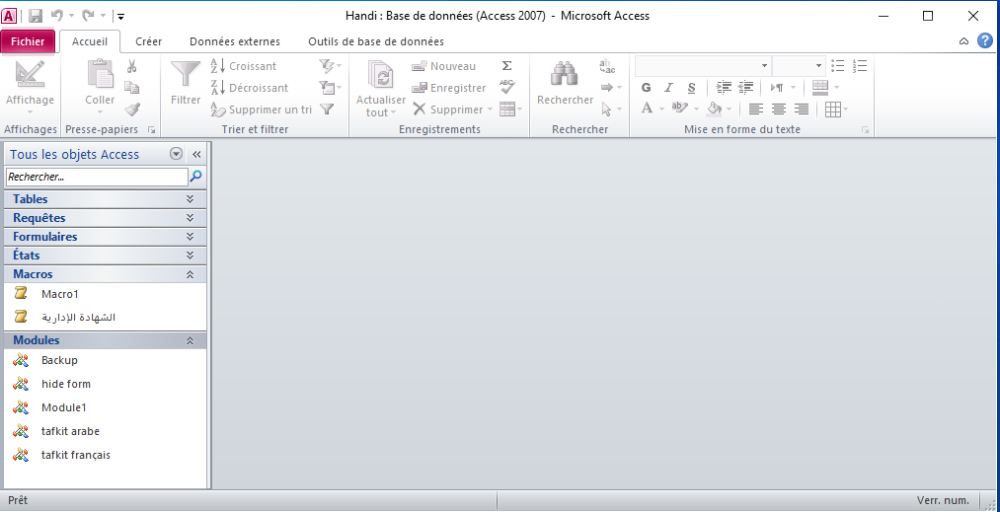This screenshot has width=1000, height=512.
Task: Click Nouveau record button
Action: (443, 66)
